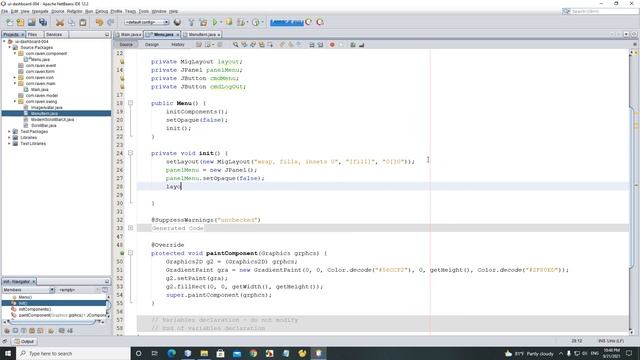Click the globe browser icon next to config
Screen dimensions: 640x360
tap(177, 22)
